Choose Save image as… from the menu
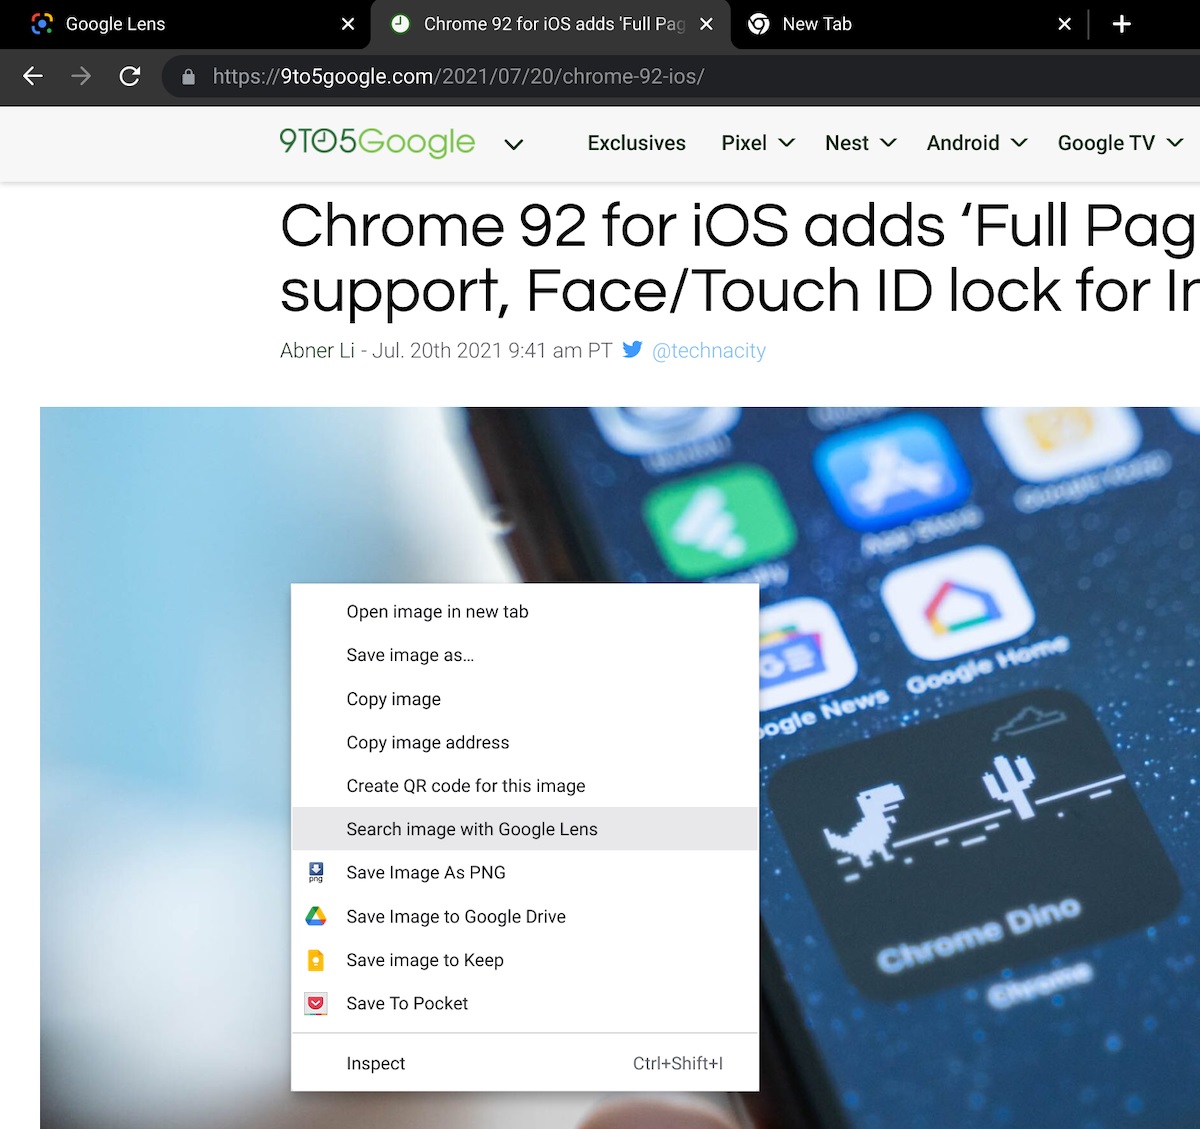The height and width of the screenshot is (1129, 1200). (x=525, y=655)
